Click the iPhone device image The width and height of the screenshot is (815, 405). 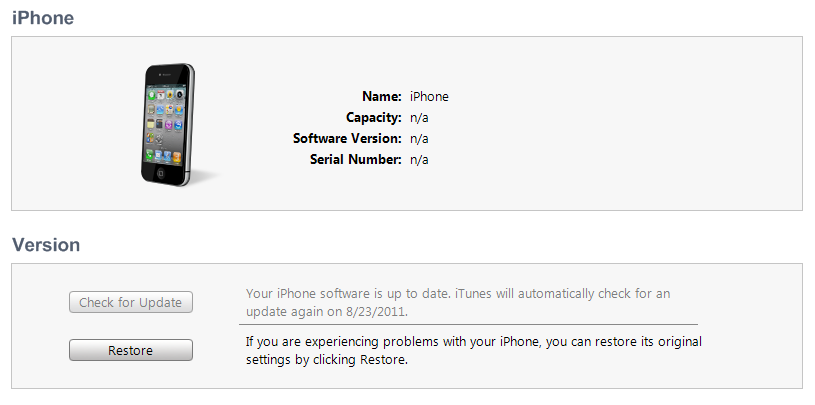pos(168,124)
